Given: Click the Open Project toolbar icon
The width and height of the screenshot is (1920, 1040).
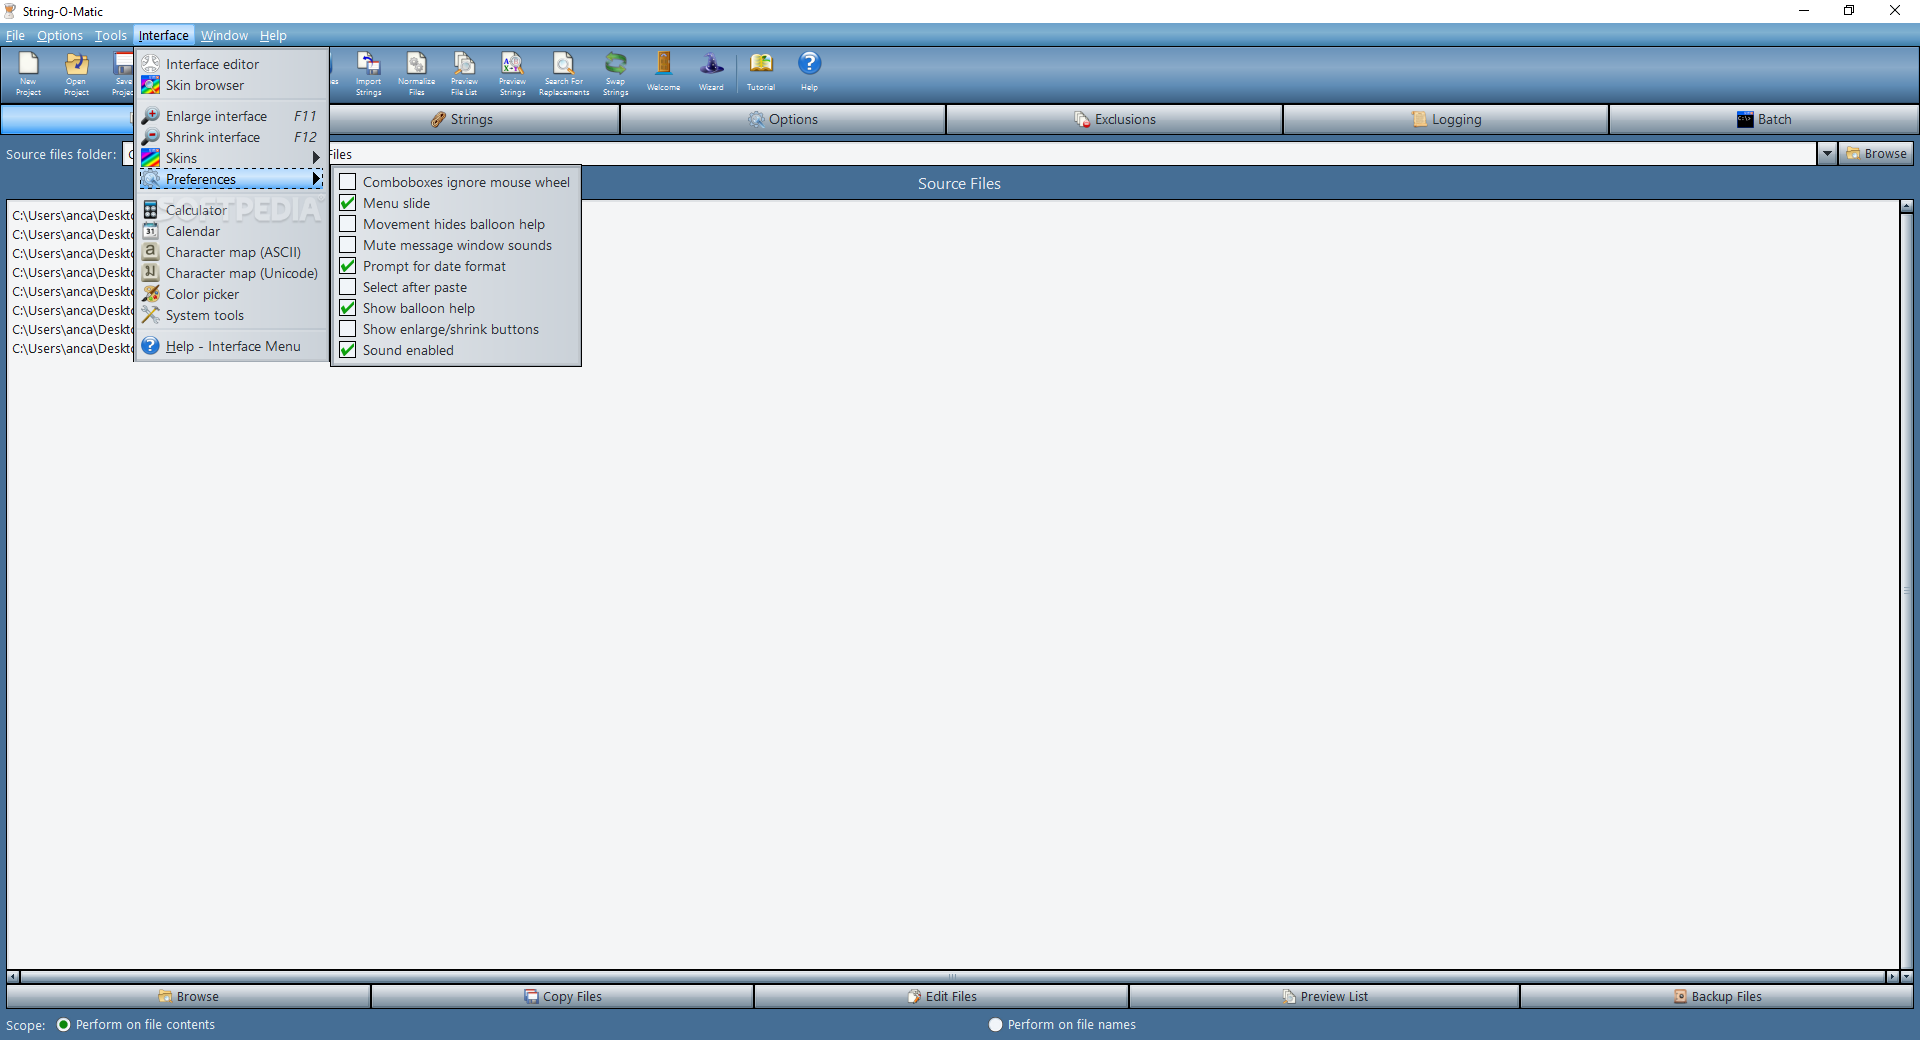Looking at the screenshot, I should [x=76, y=74].
